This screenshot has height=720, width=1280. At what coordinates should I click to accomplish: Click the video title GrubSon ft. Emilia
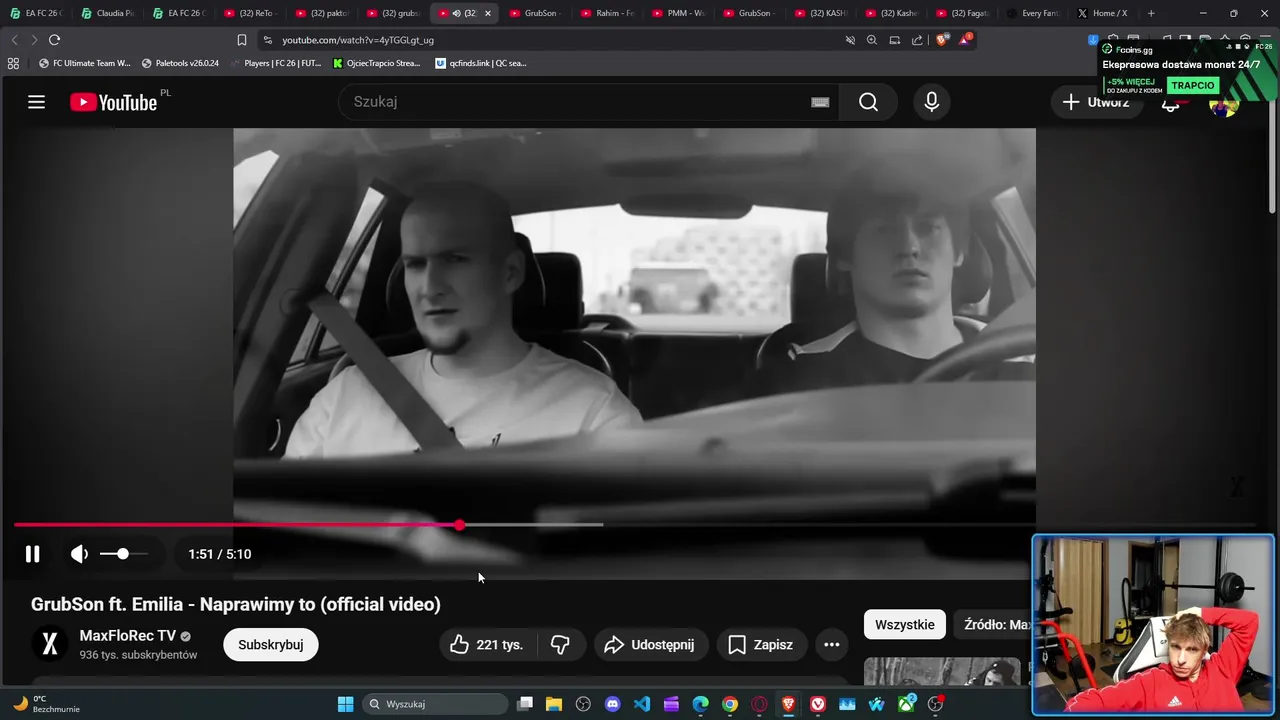[236, 604]
